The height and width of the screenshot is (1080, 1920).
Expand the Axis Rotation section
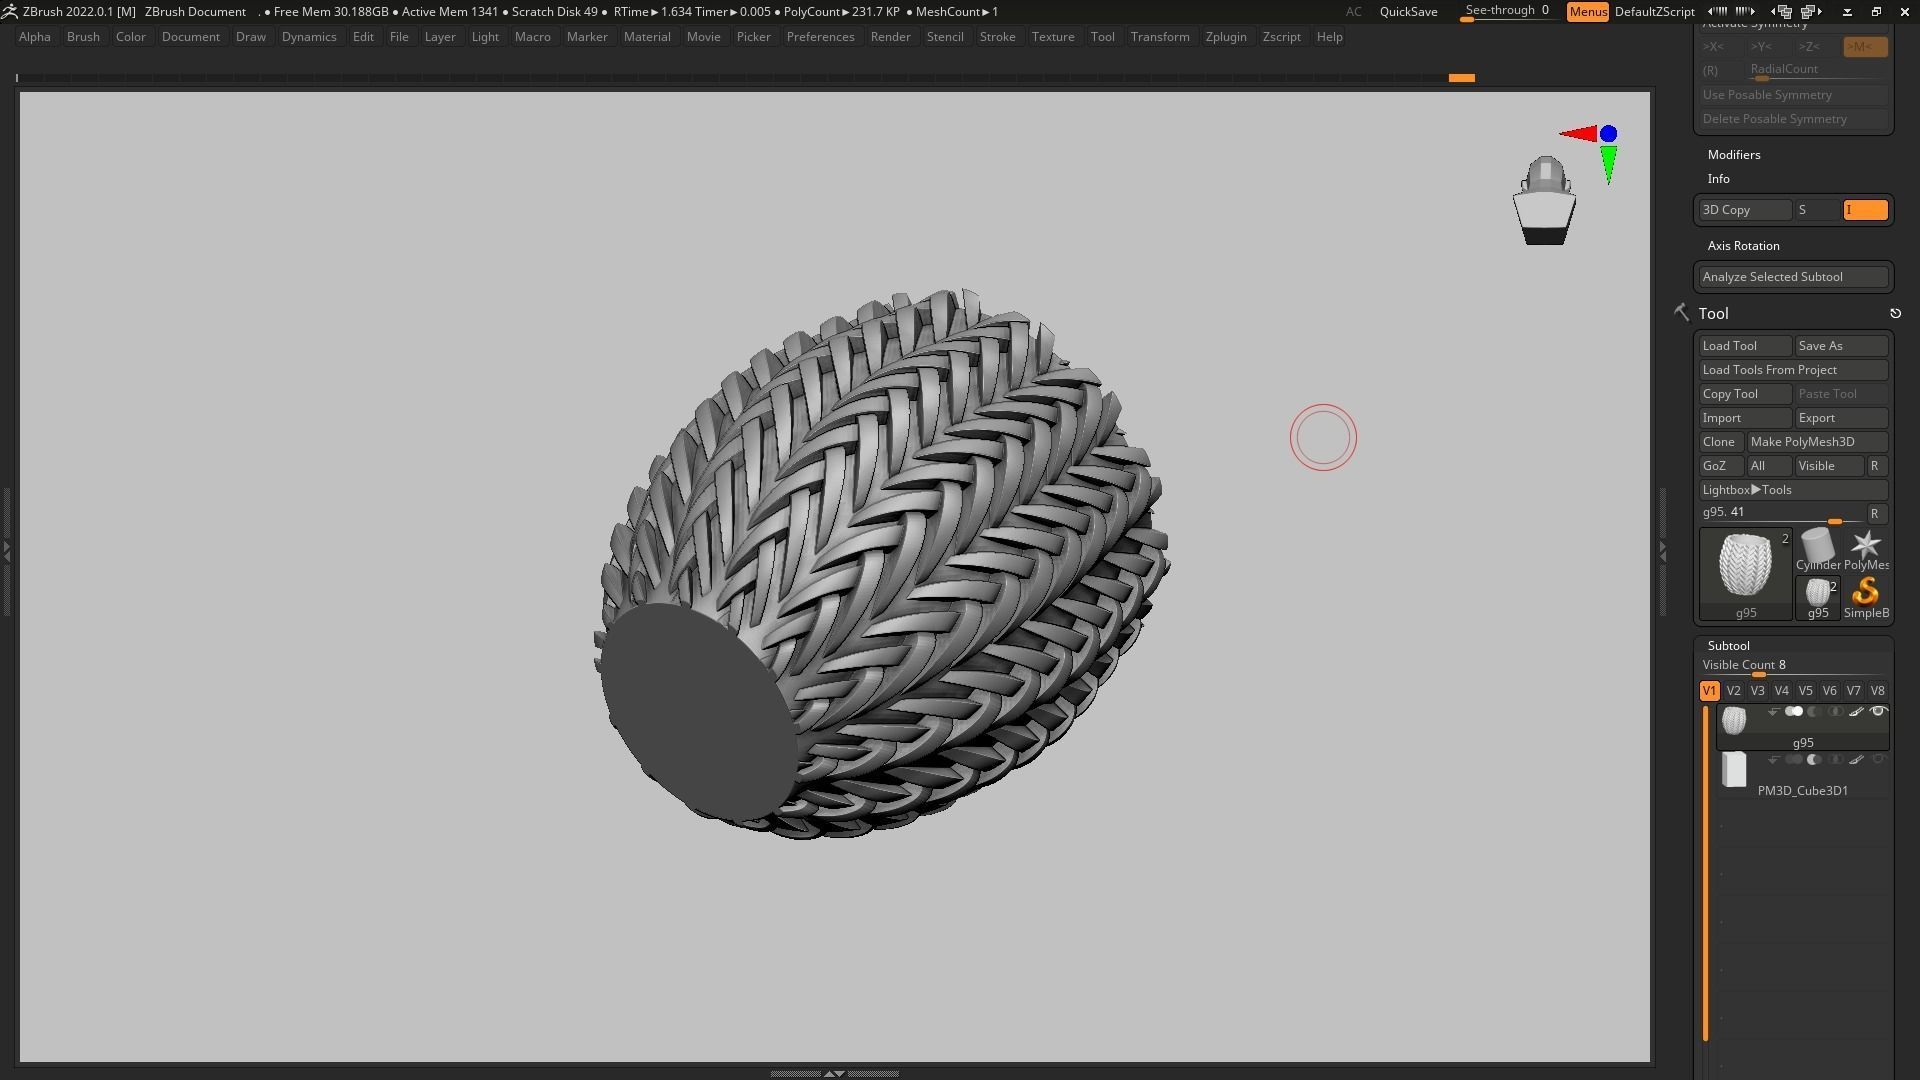pos(1743,246)
